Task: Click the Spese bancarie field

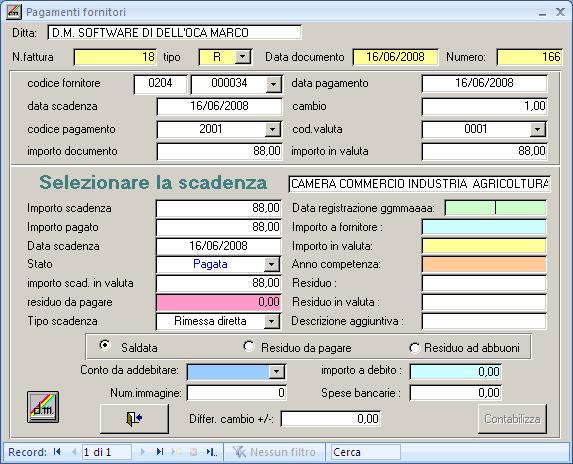Action: click(x=455, y=393)
